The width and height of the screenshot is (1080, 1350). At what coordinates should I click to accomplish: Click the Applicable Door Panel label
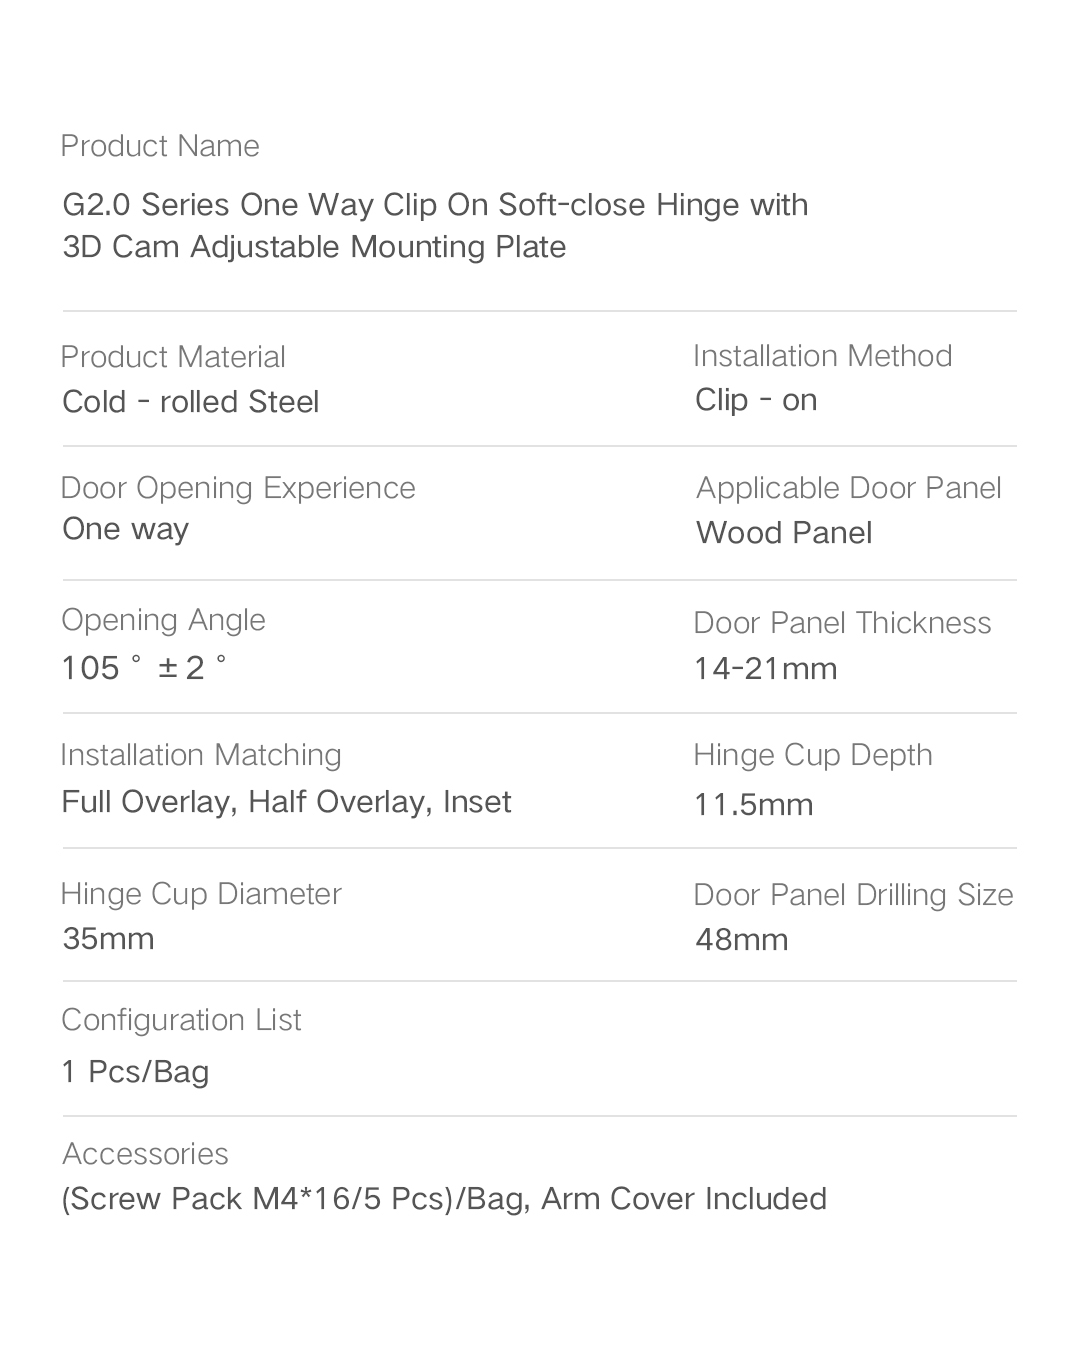(x=848, y=488)
